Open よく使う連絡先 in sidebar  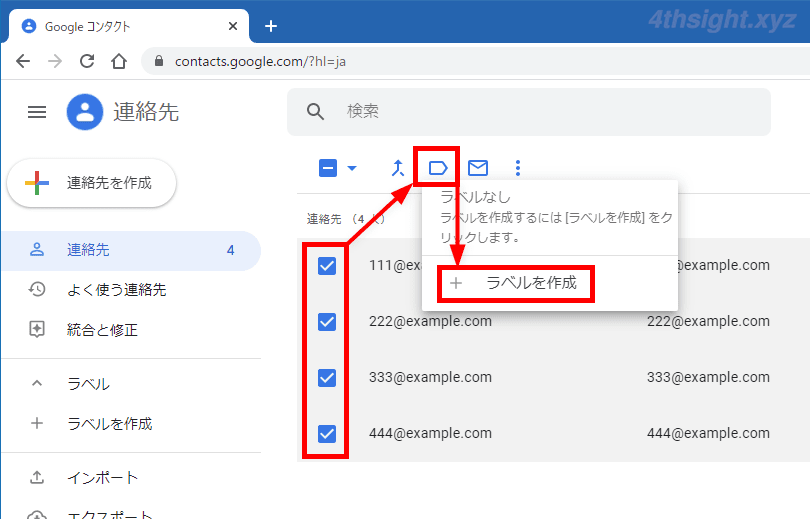click(115, 290)
